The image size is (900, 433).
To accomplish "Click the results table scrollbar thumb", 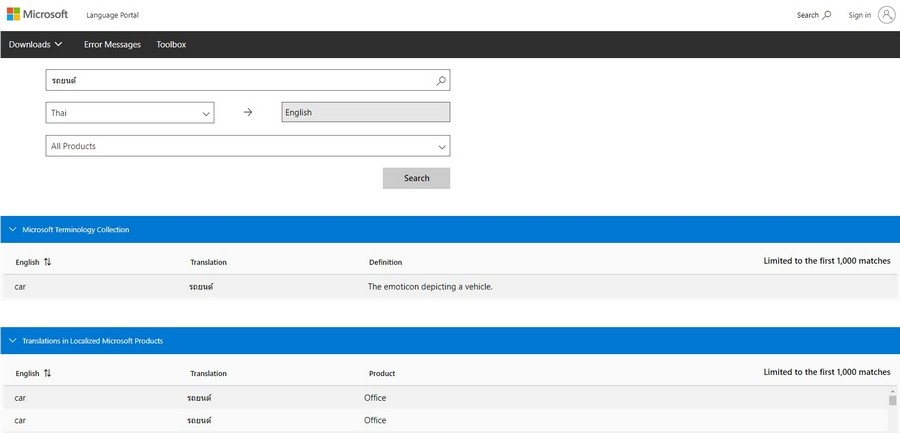I will coord(892,400).
